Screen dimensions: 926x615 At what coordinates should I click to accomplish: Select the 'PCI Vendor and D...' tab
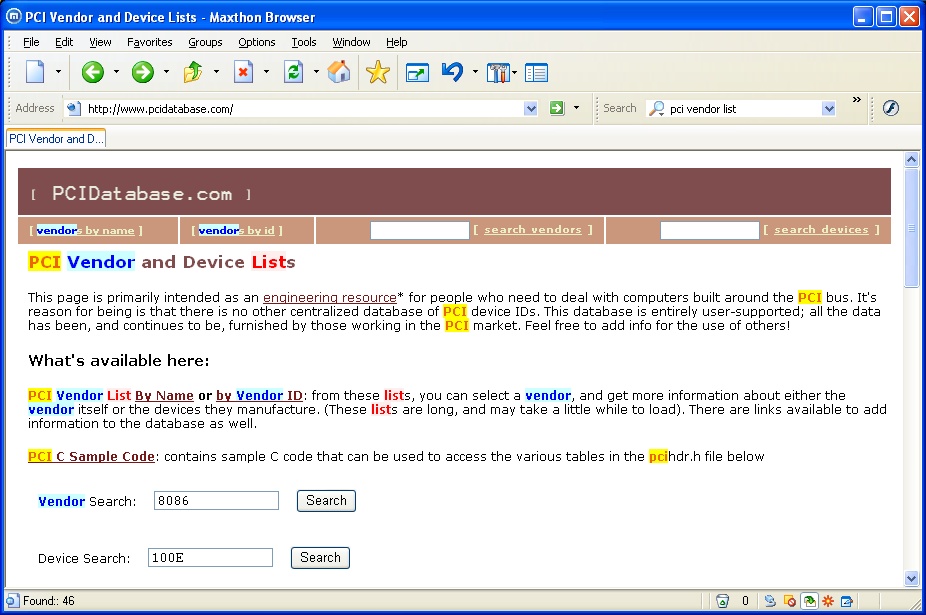pyautogui.click(x=56, y=139)
